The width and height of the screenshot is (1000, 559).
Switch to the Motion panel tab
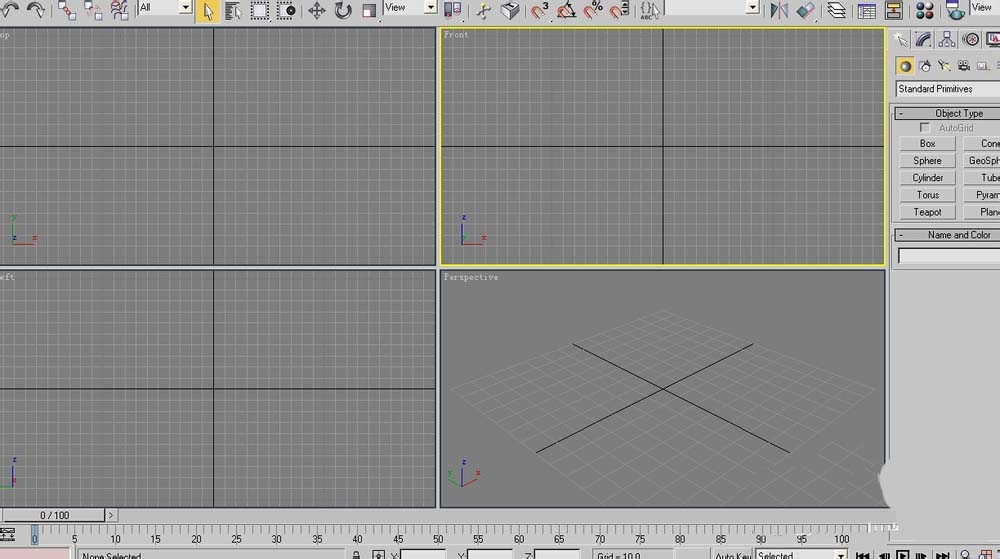[971, 40]
